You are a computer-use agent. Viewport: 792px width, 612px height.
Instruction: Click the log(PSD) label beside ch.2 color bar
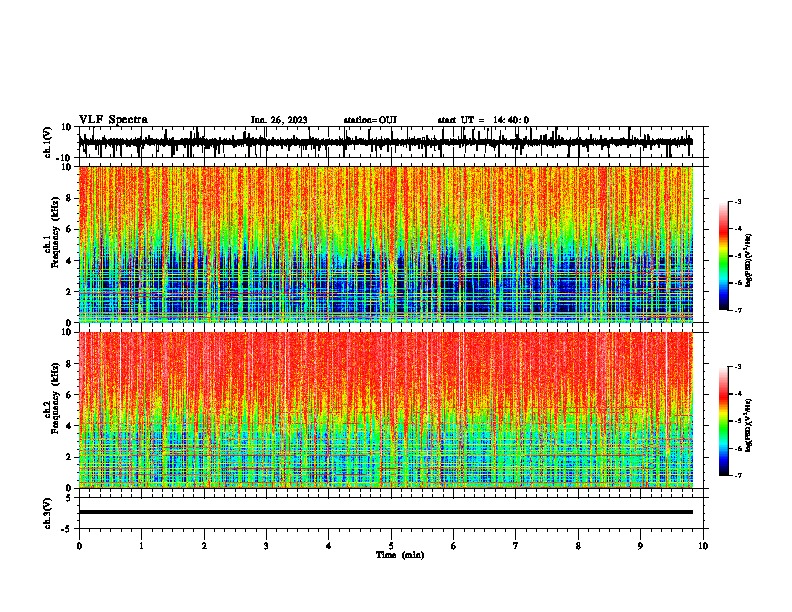pos(749,426)
